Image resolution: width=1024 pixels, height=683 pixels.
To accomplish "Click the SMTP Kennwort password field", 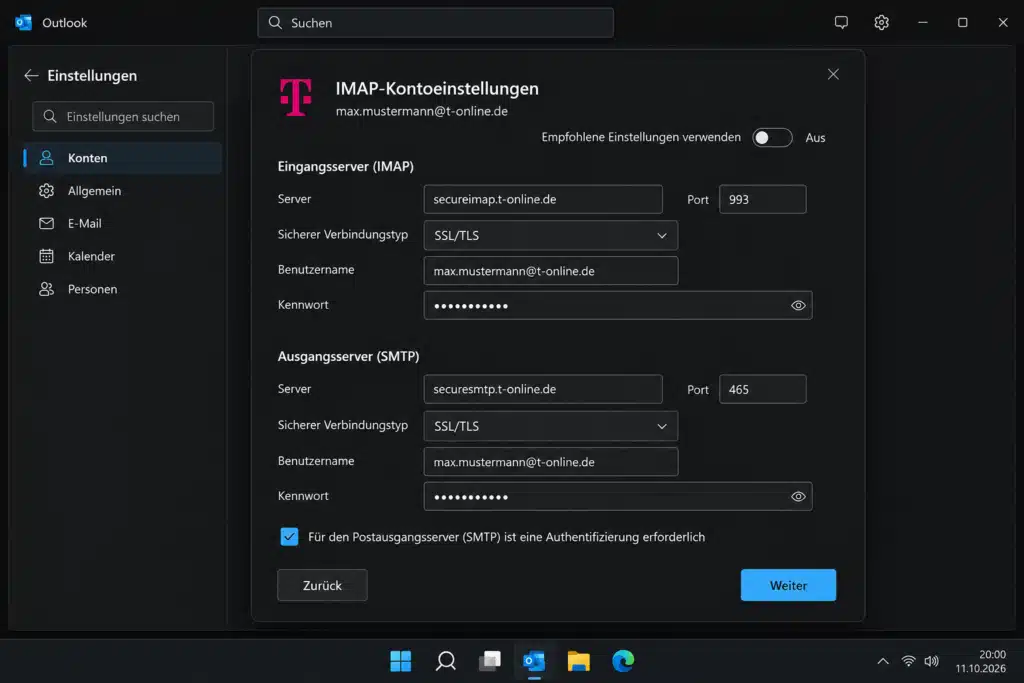I will click(618, 496).
